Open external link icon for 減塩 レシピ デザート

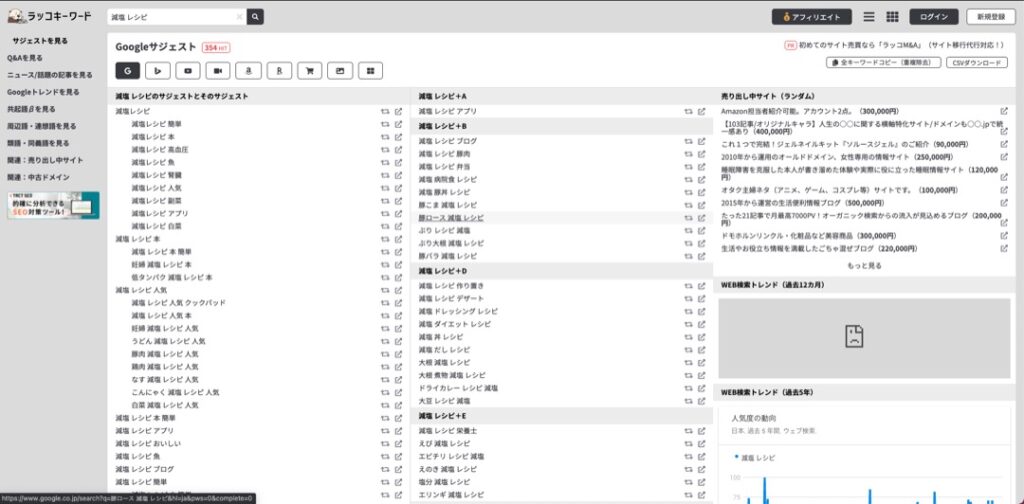pos(701,298)
